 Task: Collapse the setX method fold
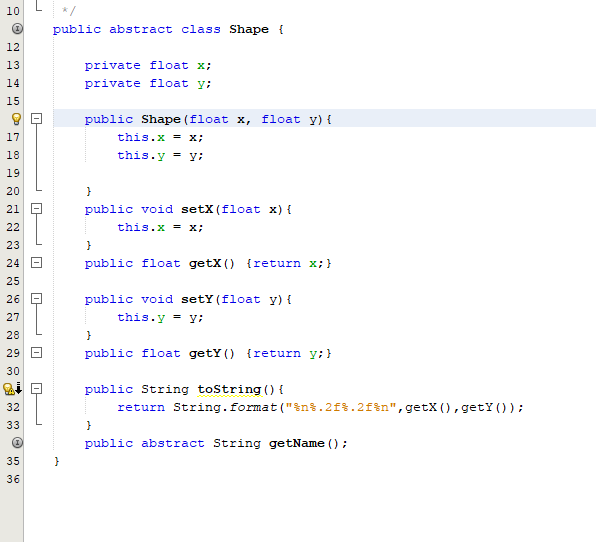pos(36,209)
